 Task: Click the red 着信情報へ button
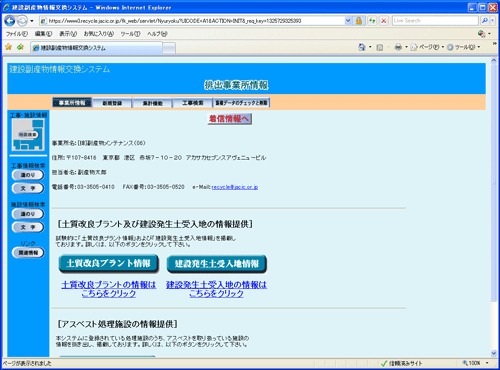(230, 119)
